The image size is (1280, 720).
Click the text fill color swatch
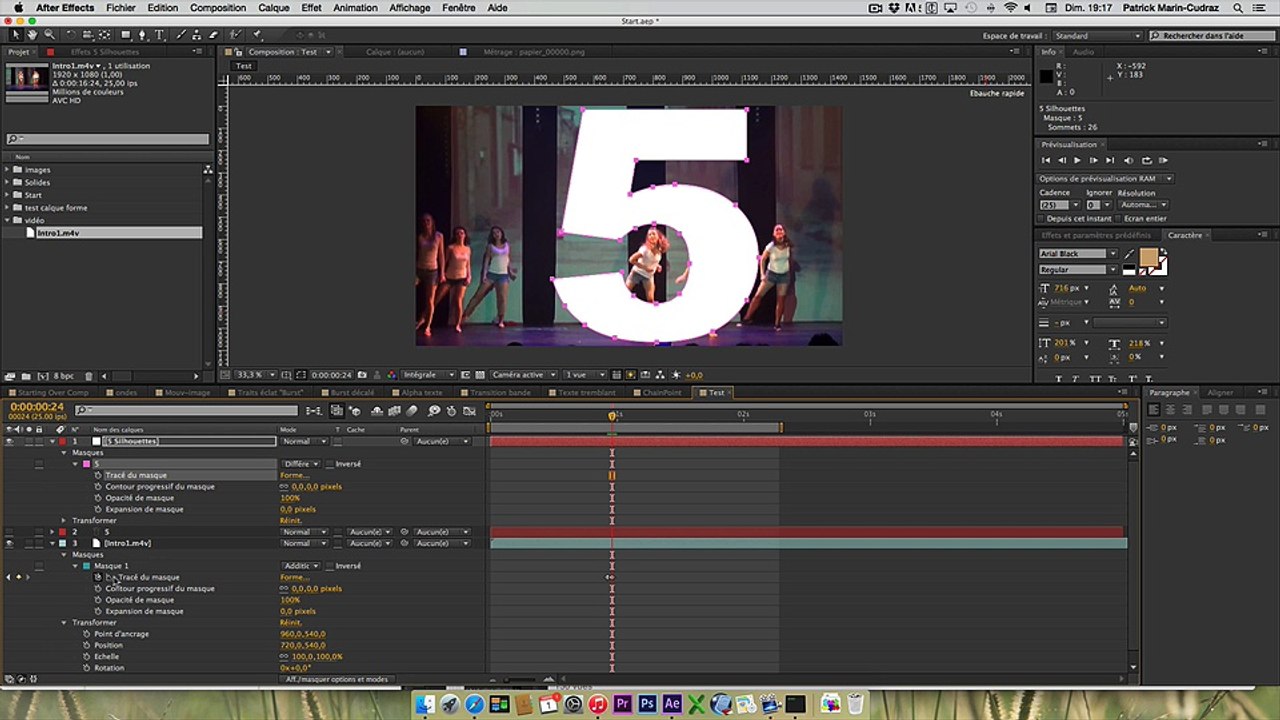point(1148,259)
